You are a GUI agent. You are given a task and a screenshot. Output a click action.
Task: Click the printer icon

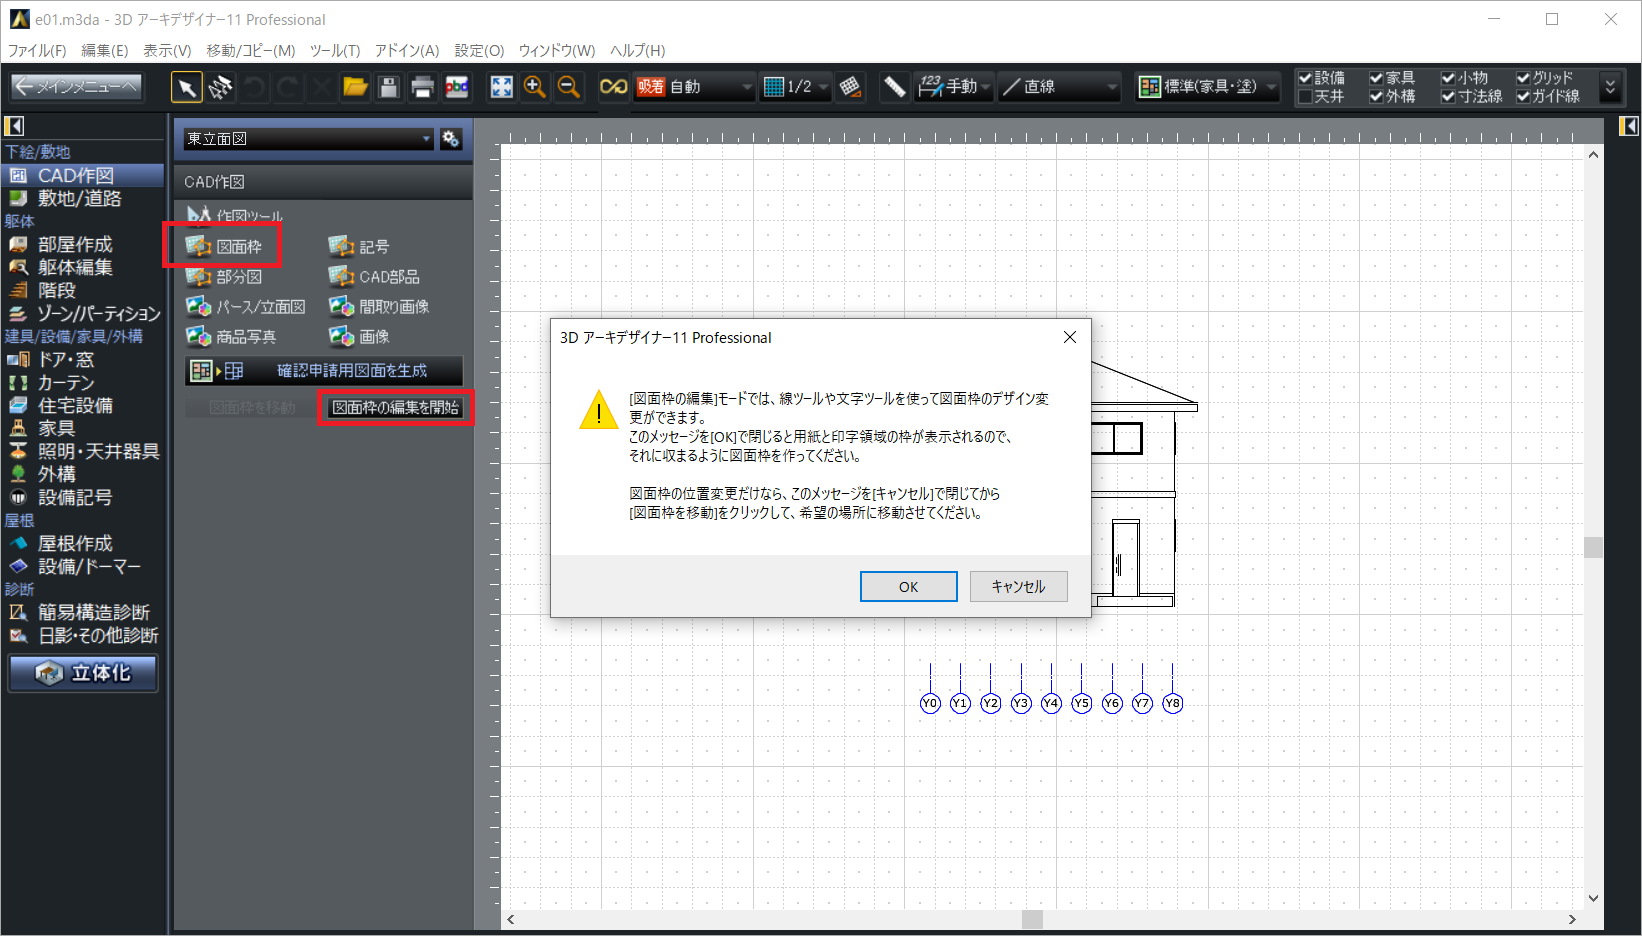(x=422, y=88)
